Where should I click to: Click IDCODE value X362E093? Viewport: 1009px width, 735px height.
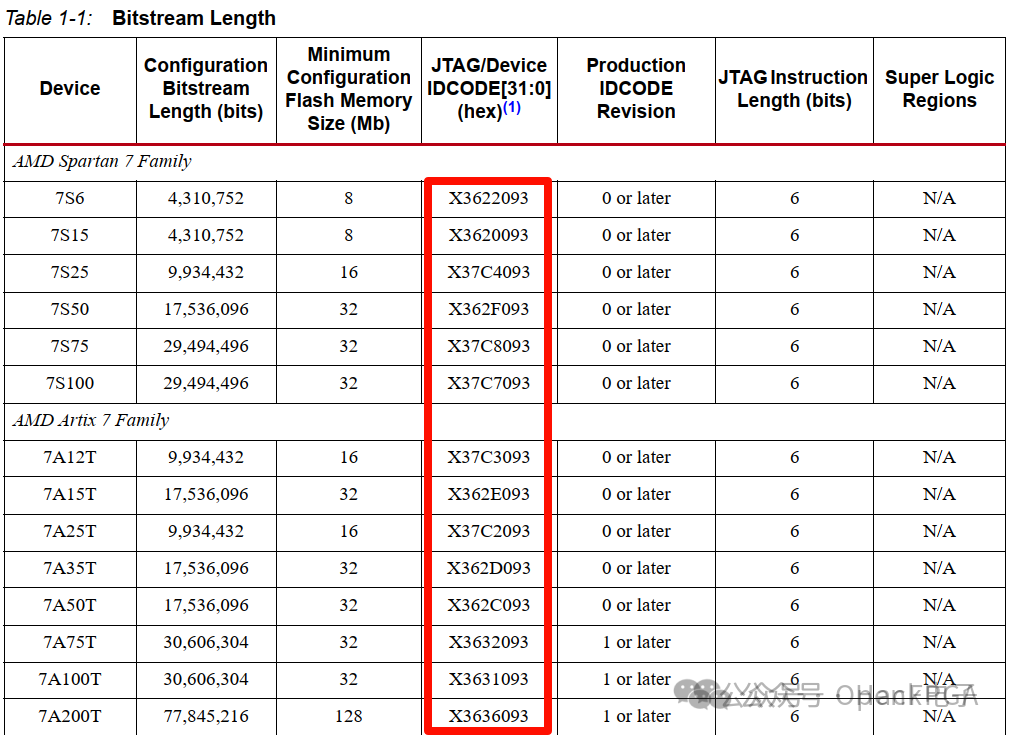click(488, 494)
